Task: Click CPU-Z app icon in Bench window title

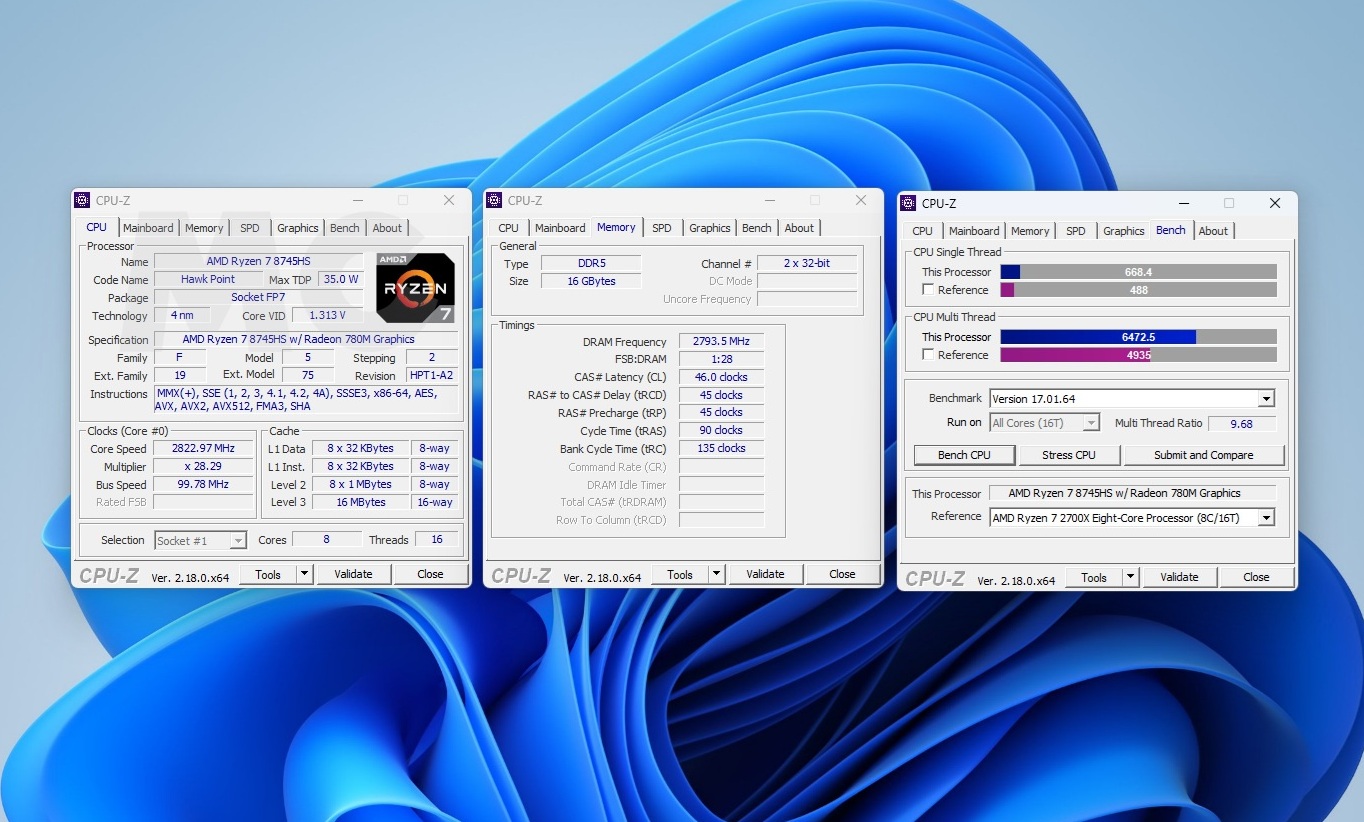Action: [x=908, y=203]
